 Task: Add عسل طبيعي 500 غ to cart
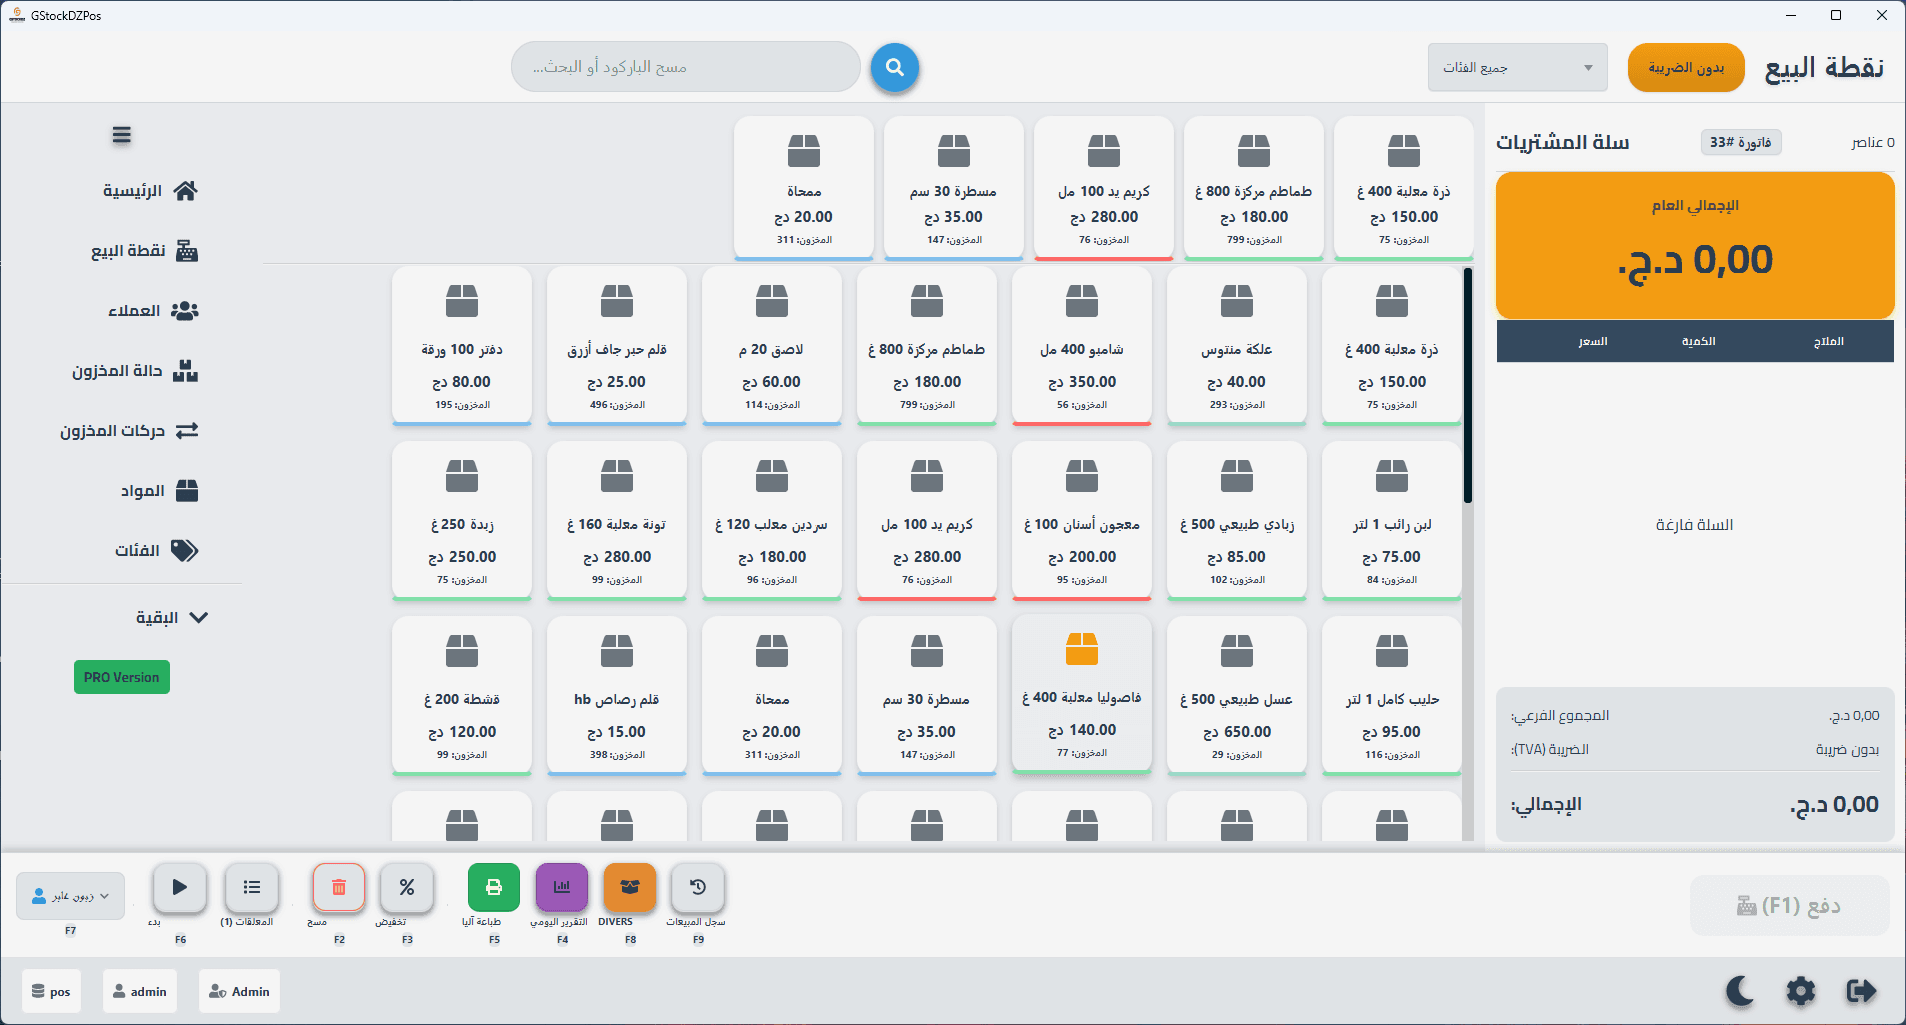coord(1237,696)
